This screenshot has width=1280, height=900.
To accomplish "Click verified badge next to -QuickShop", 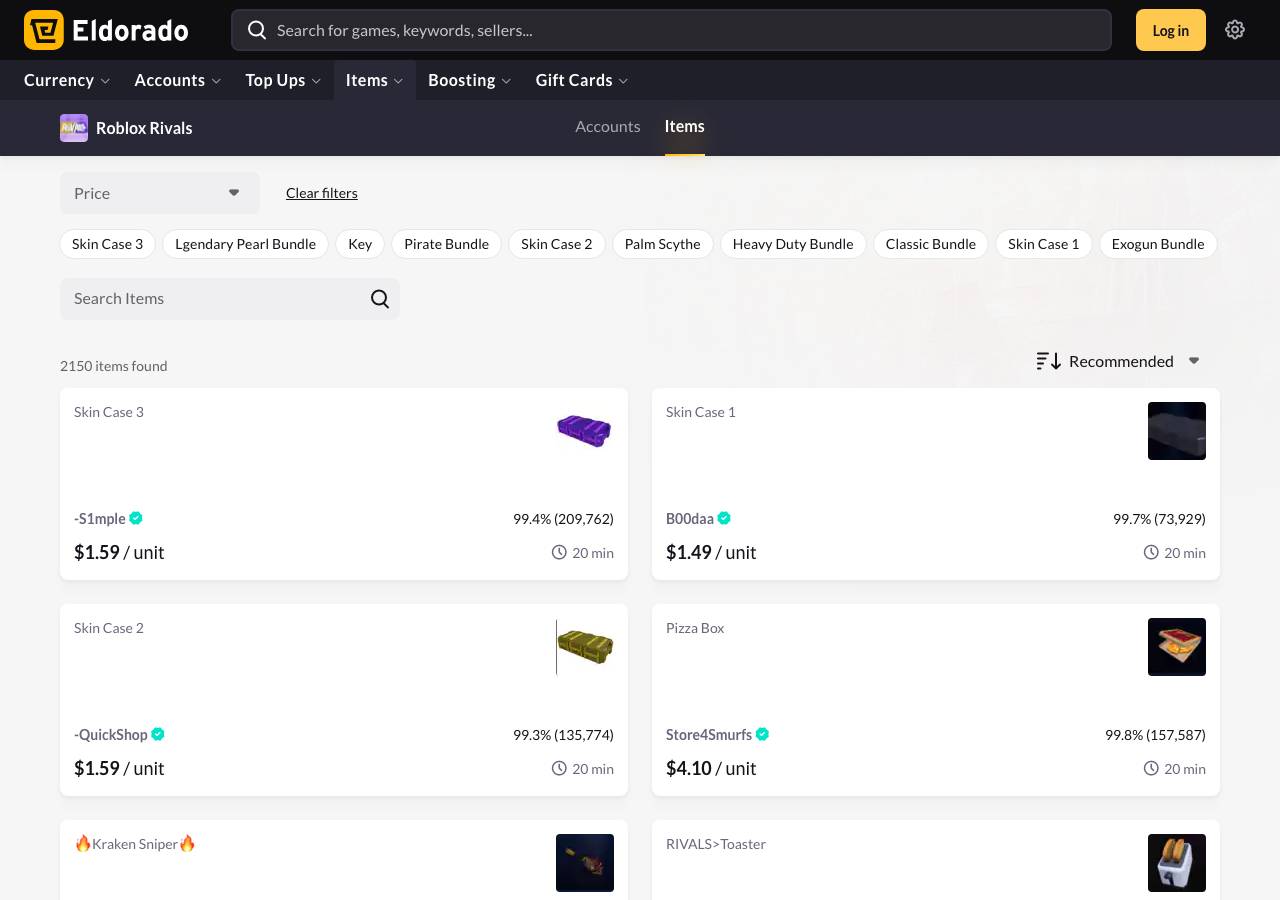I will pos(158,734).
